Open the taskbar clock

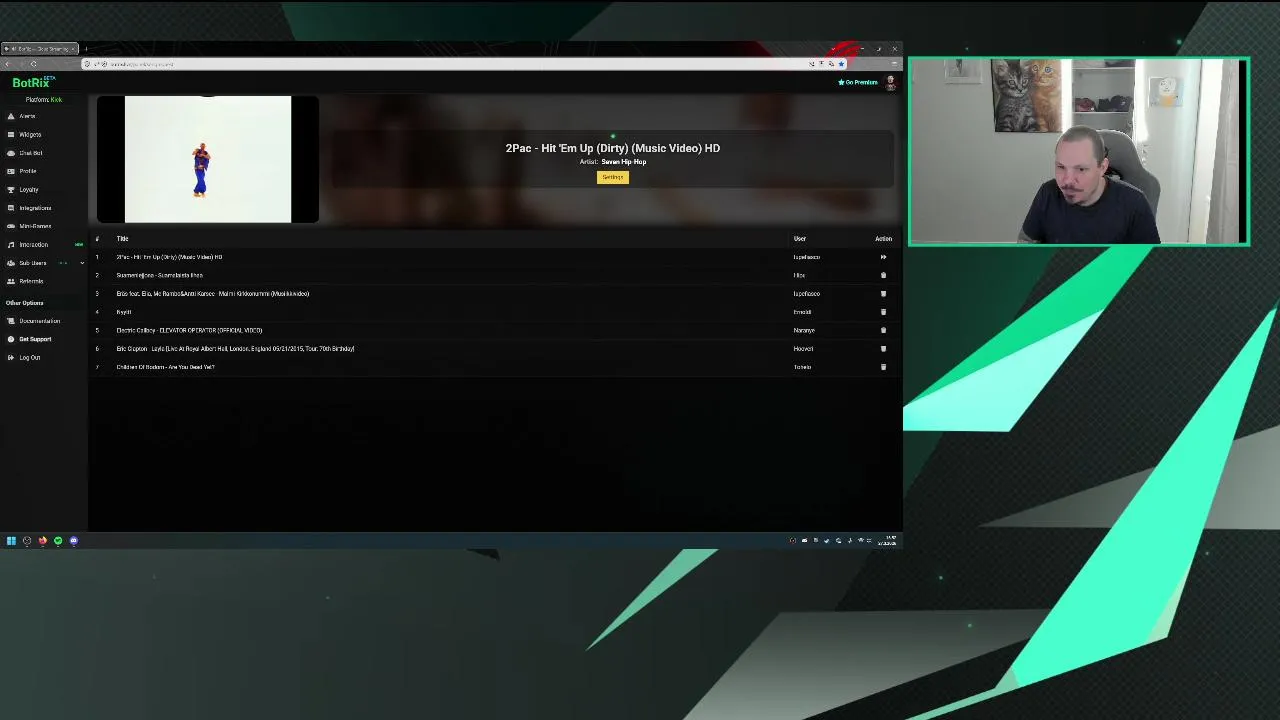tap(889, 541)
